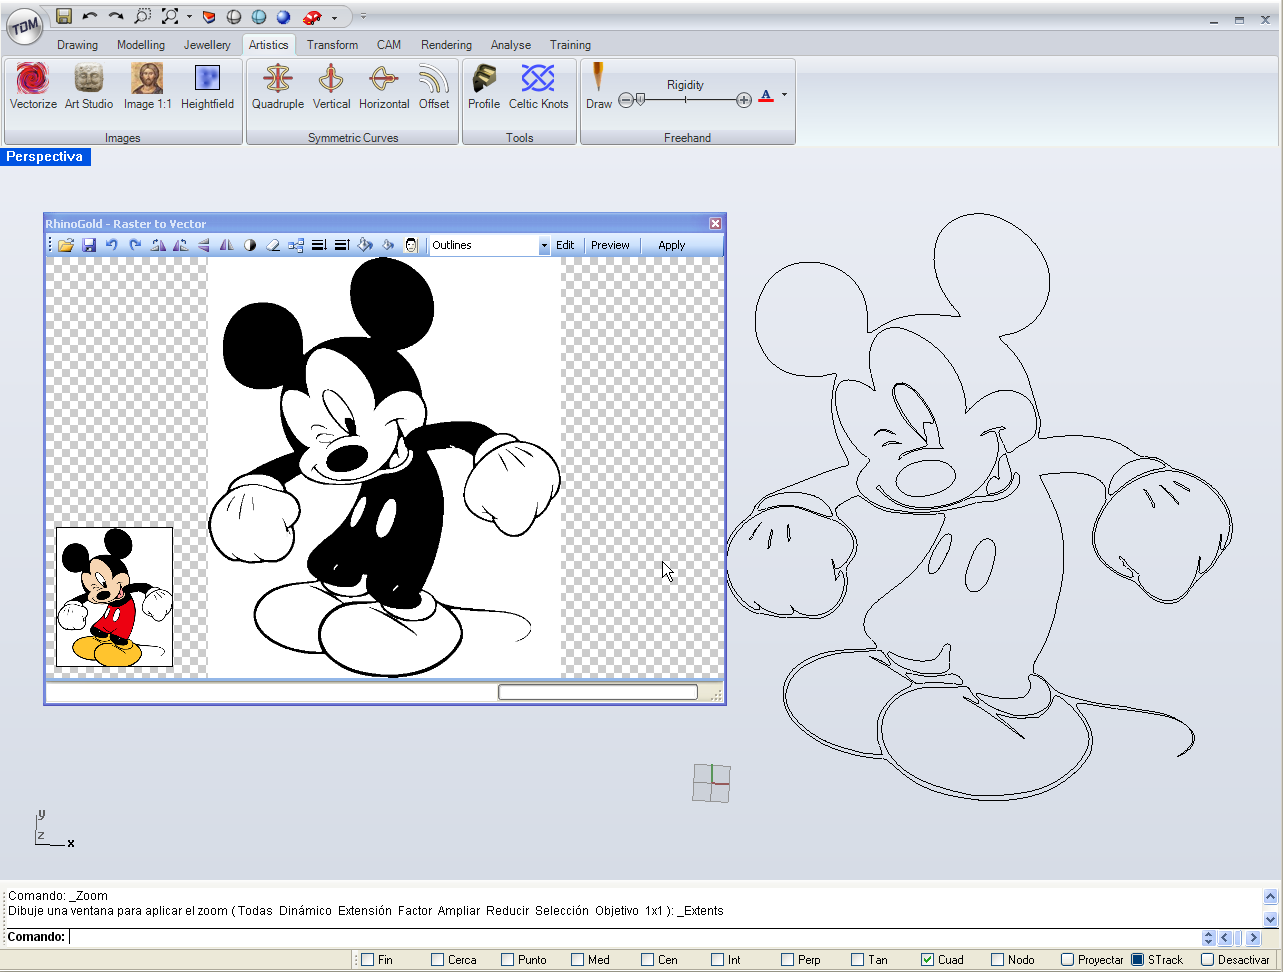Select the Image 1:1 tool

point(148,87)
